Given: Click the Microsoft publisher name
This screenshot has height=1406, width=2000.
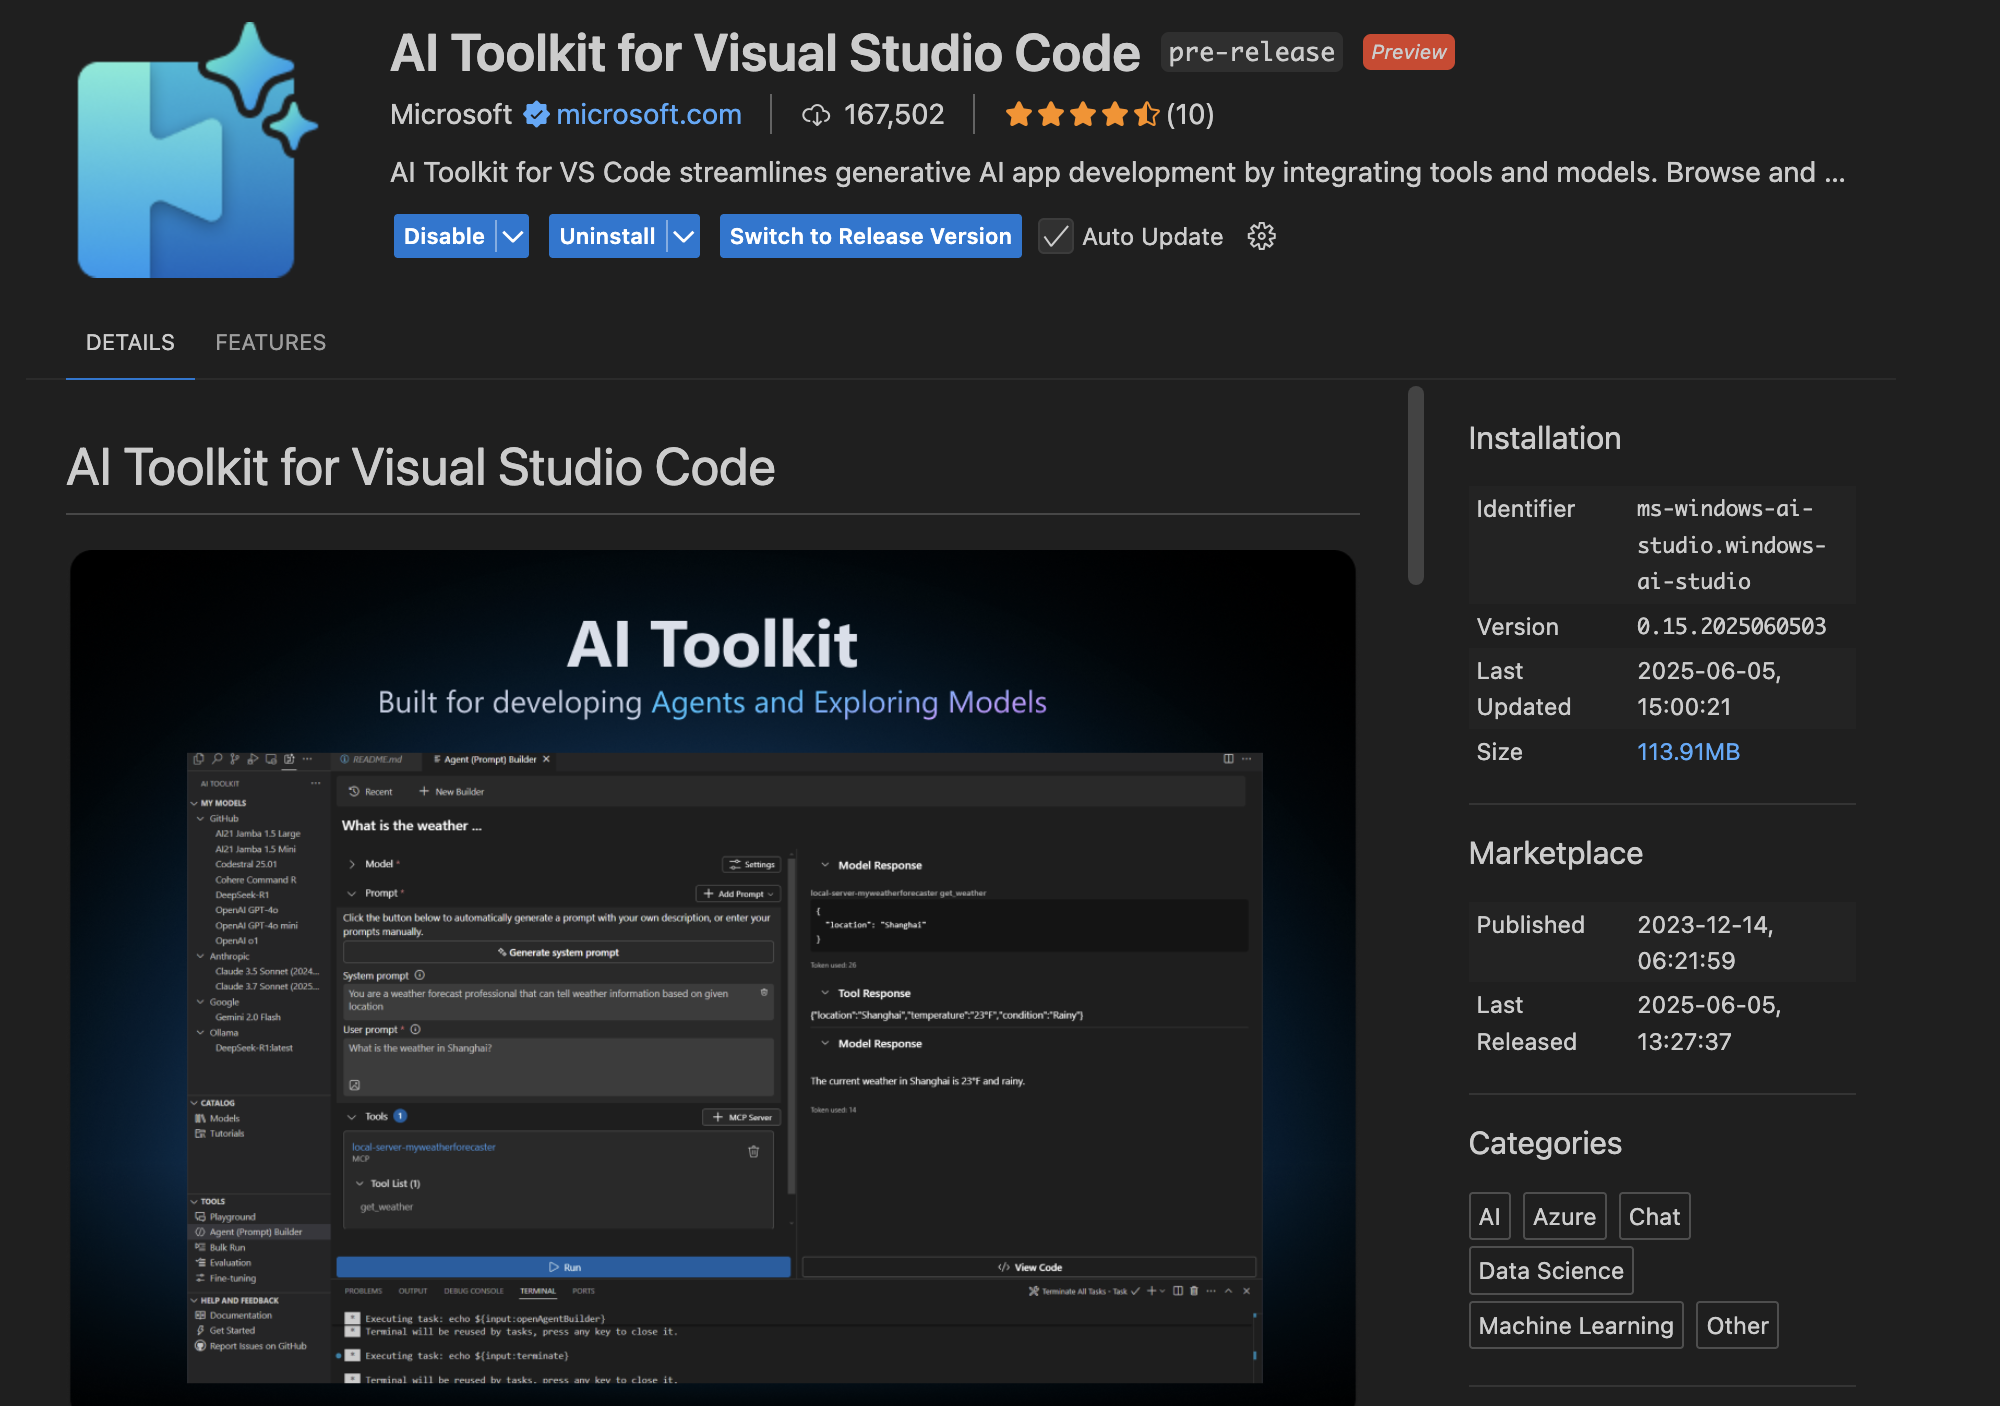Looking at the screenshot, I should tap(451, 115).
